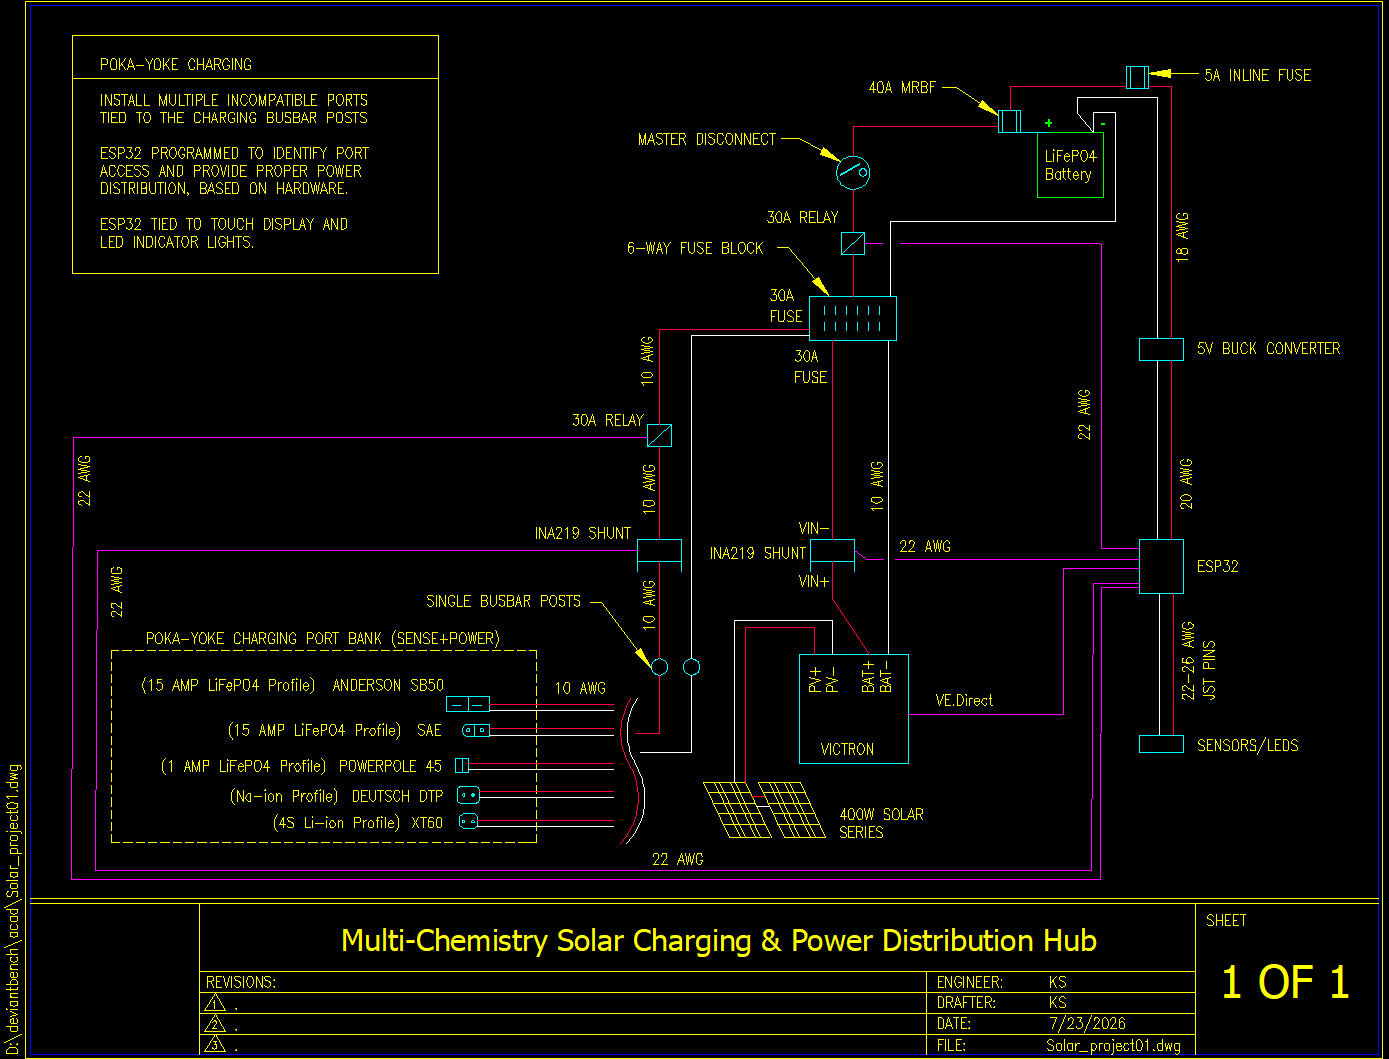Click the 'DRAFTER:' field label
This screenshot has height=1059, width=1389.
[x=967, y=1002]
